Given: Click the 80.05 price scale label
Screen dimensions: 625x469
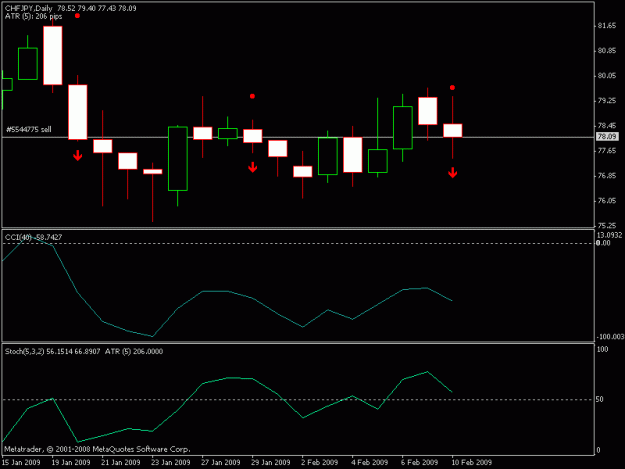Looking at the screenshot, I should click(607, 76).
